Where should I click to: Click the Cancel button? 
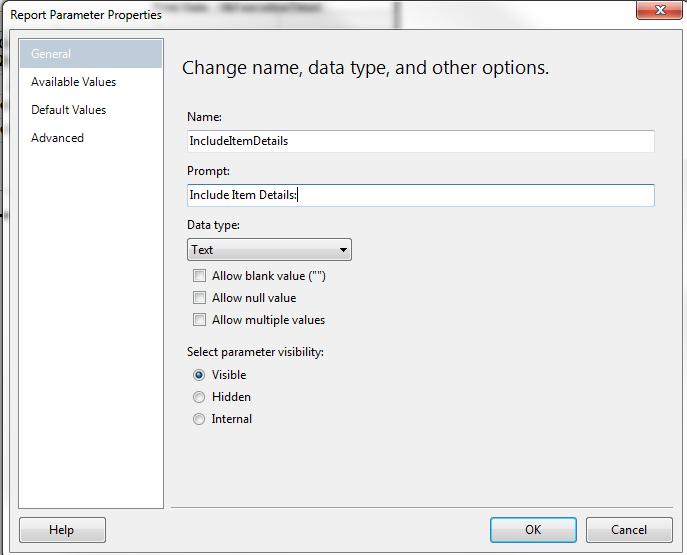pos(629,530)
